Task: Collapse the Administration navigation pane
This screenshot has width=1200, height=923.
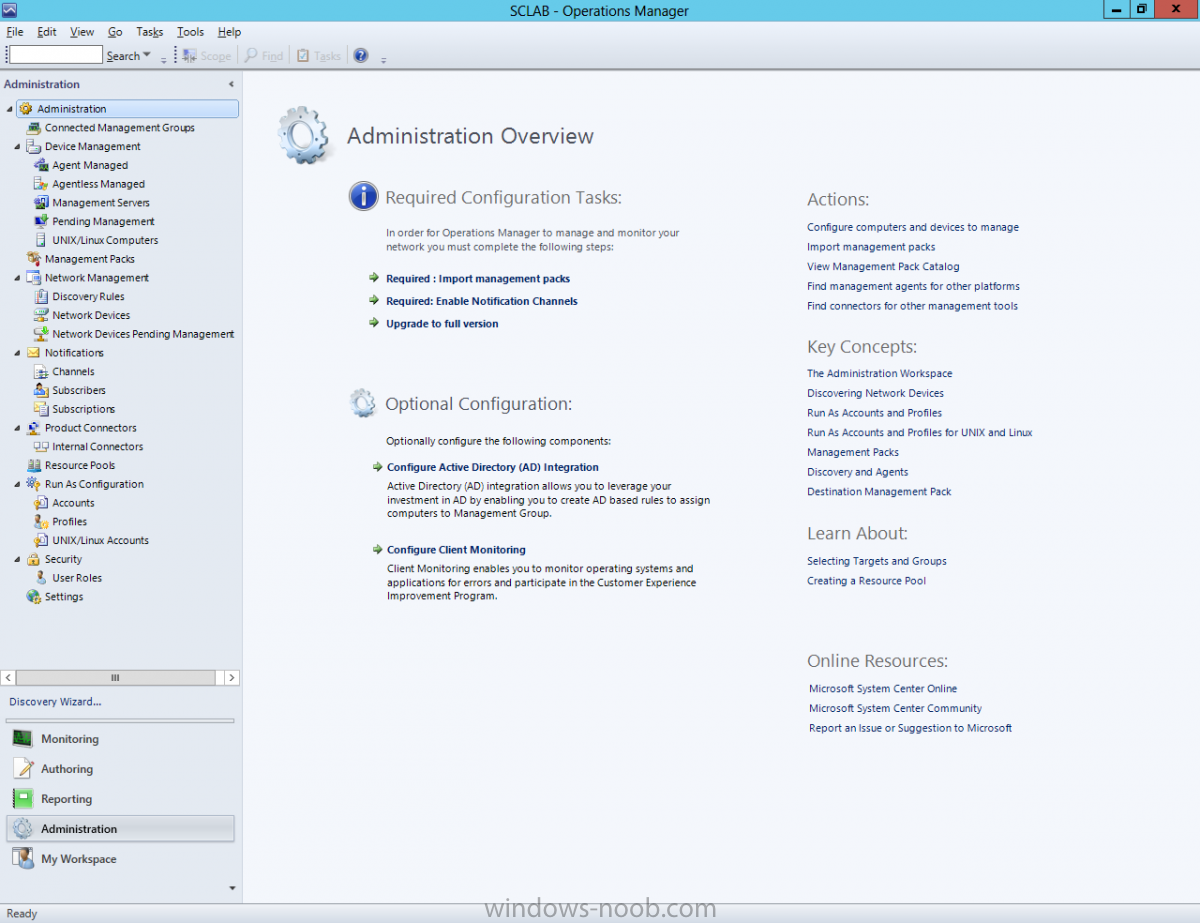Action: 232,85
